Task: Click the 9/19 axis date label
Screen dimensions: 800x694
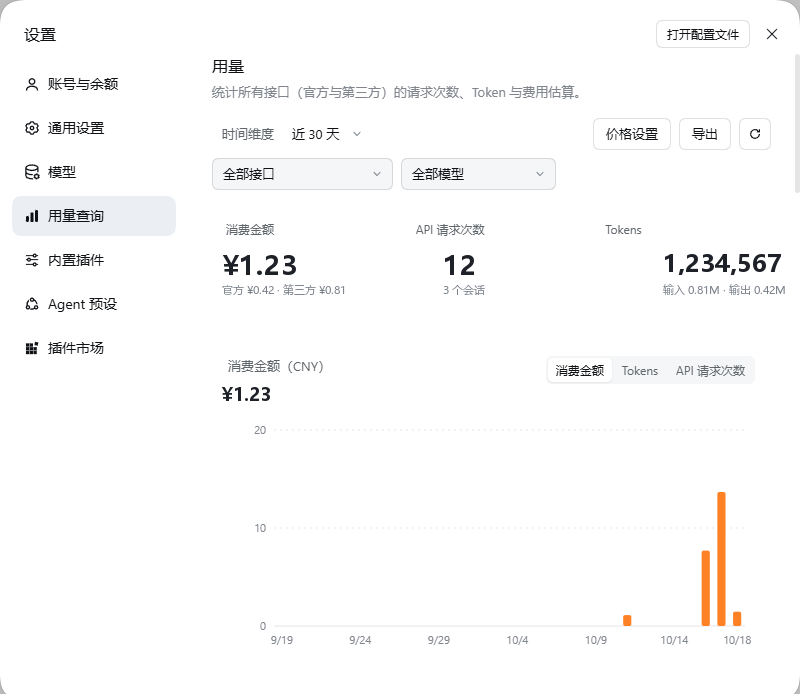Action: click(282, 640)
